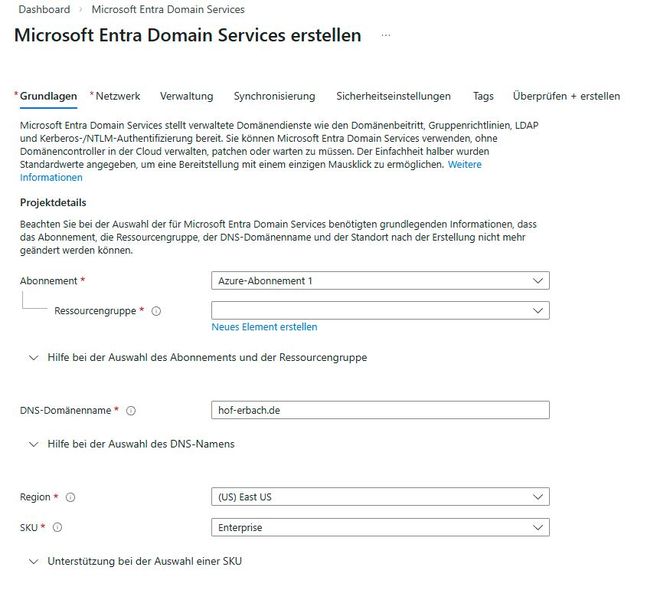The height and width of the screenshot is (600, 657).
Task: Click the DNS-Domänenname field label
Action: (65, 411)
